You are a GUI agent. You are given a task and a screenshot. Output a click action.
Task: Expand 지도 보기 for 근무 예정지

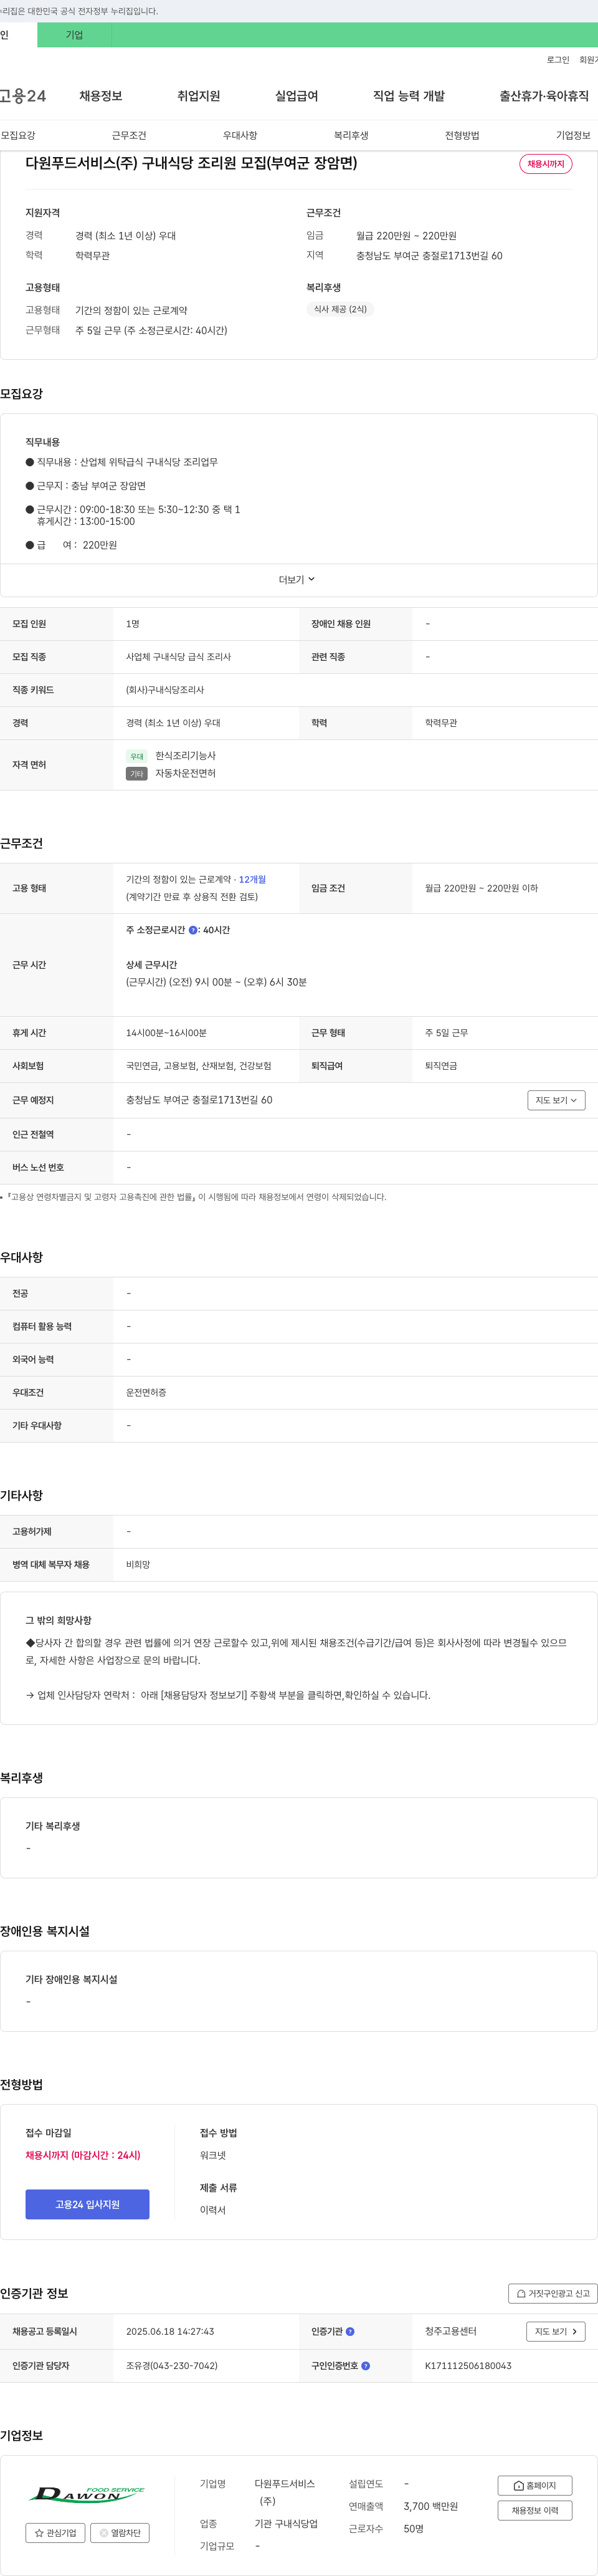[556, 1100]
